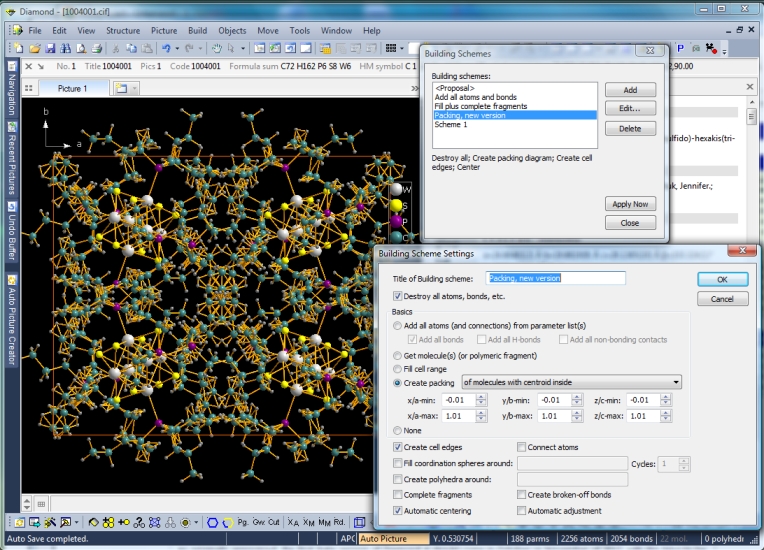
Task: Click the Open file folder icon
Action: tap(35, 48)
